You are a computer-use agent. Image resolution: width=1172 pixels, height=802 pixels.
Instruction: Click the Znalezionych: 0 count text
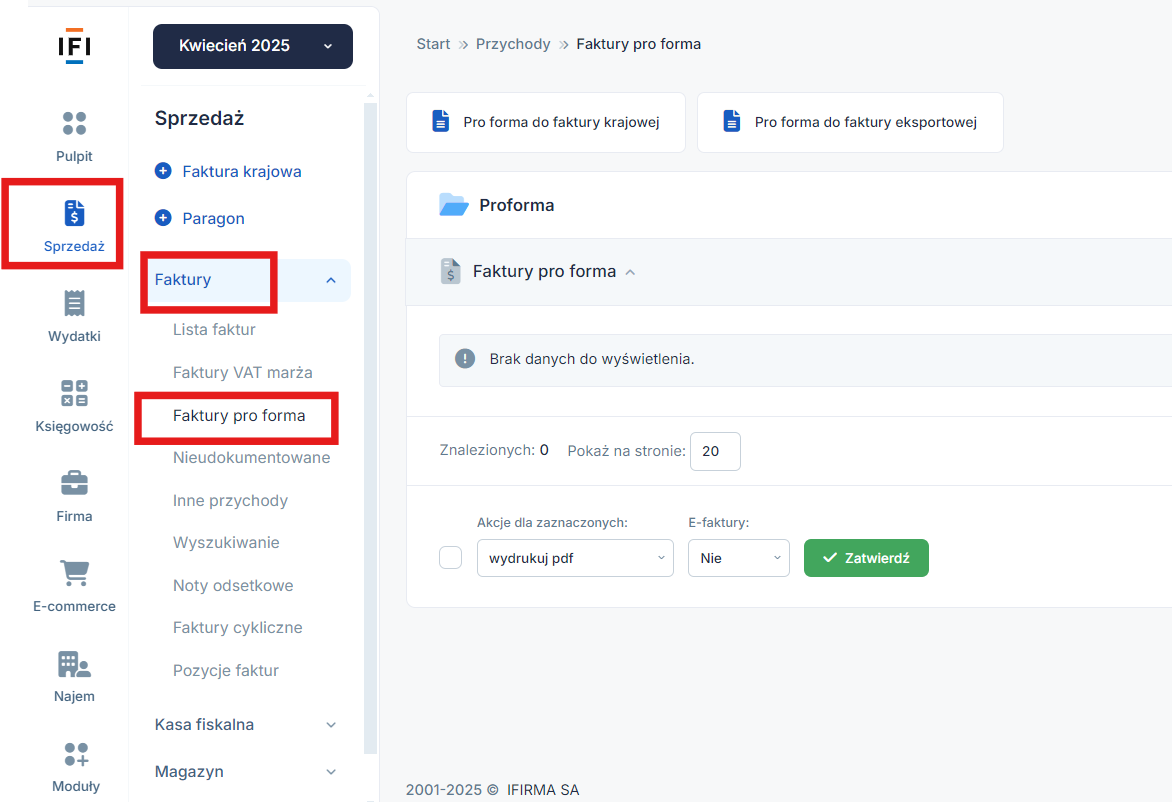pos(494,450)
